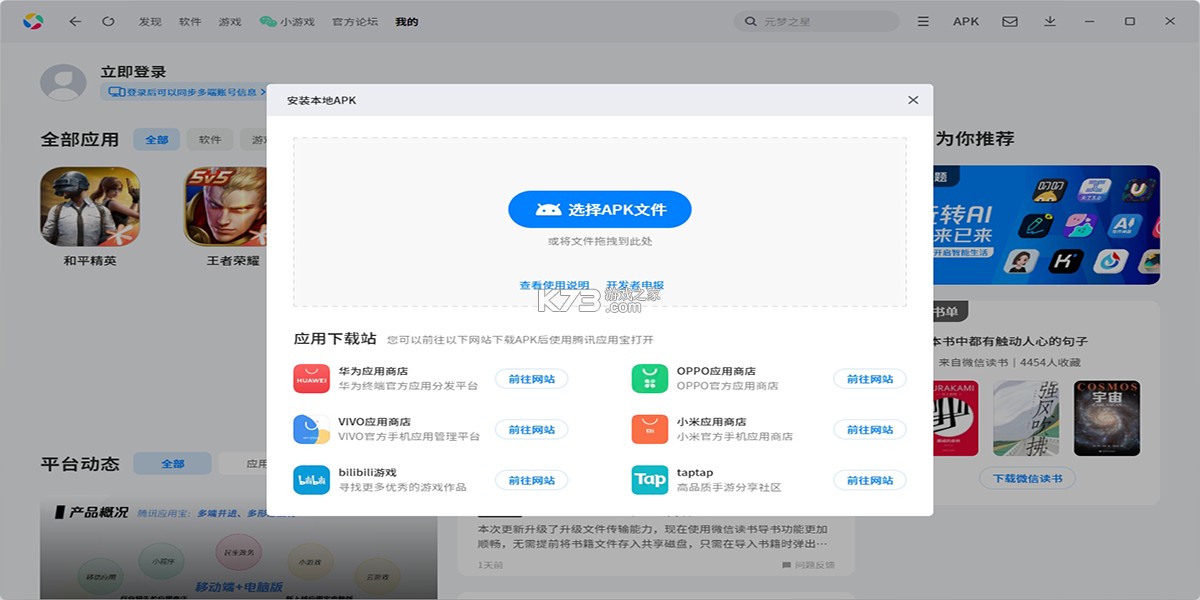Click the VIVO store icon
Image resolution: width=1200 pixels, height=600 pixels.
[312, 430]
